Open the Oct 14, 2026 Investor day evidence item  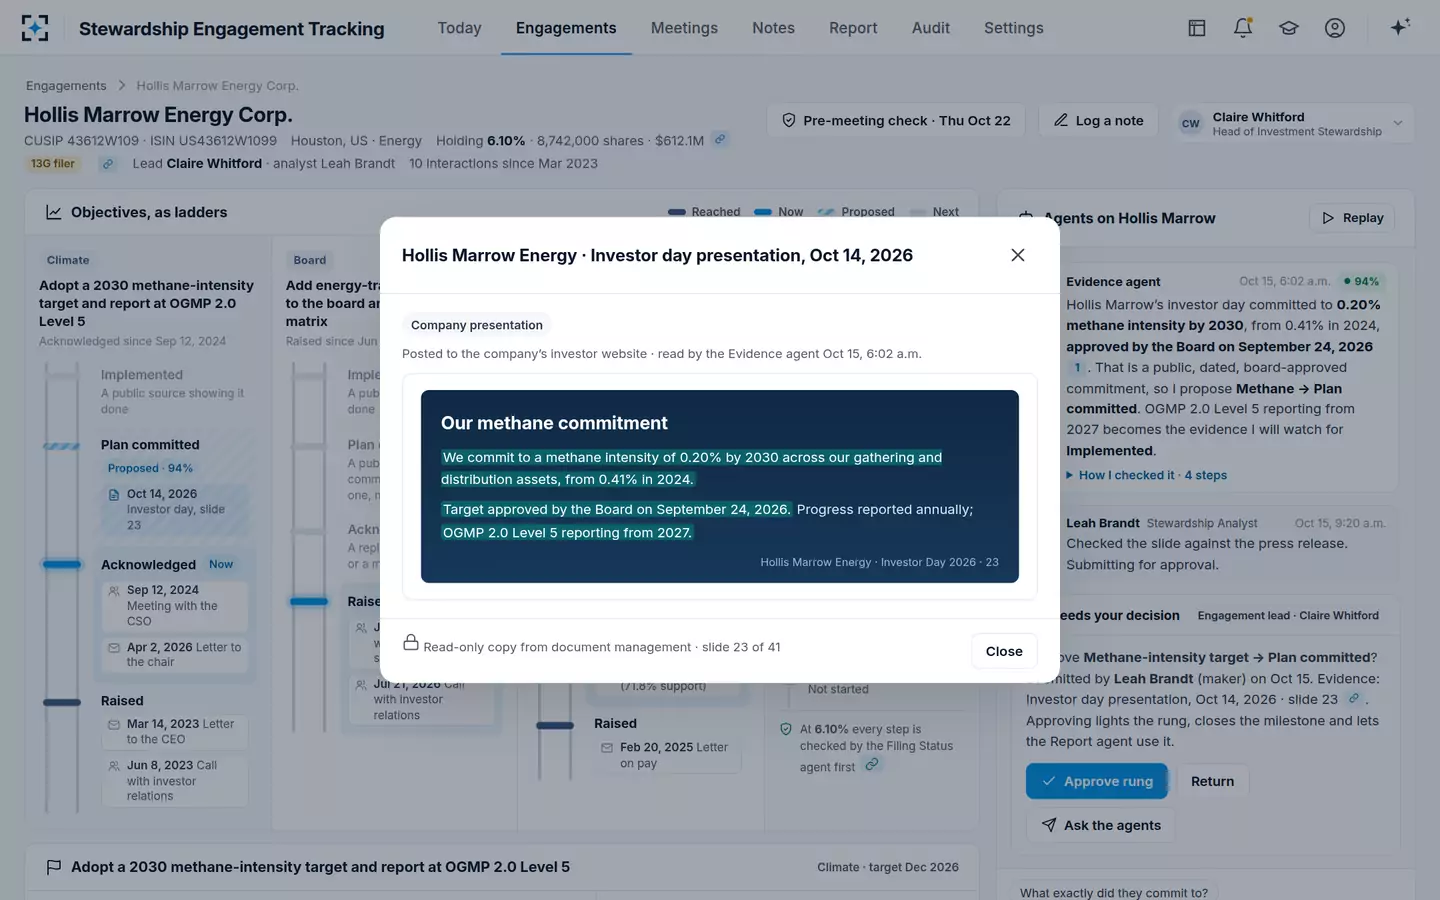[175, 509]
